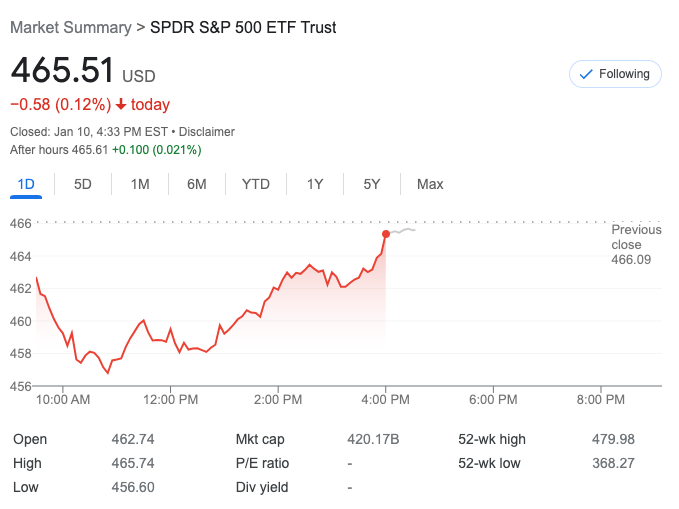Toggle the Following button
The height and width of the screenshot is (509, 679).
point(615,74)
